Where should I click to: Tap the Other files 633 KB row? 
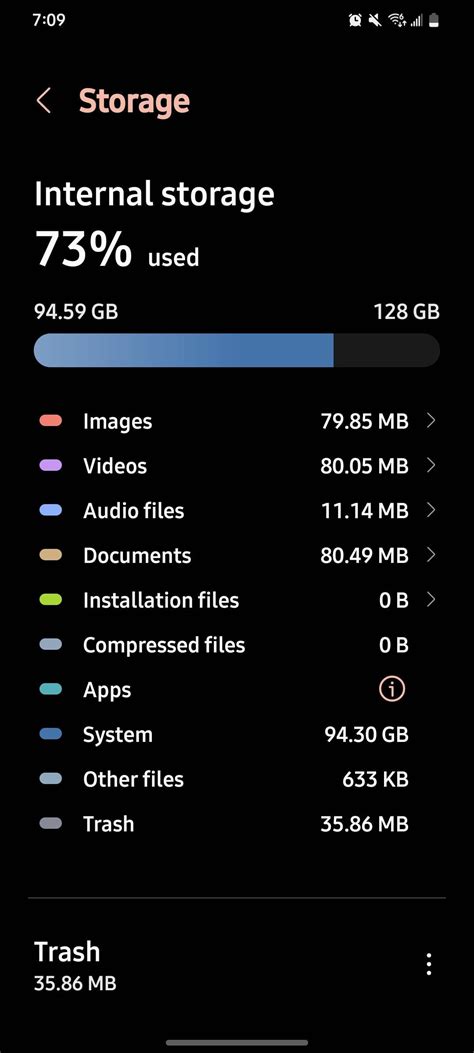coord(237,779)
